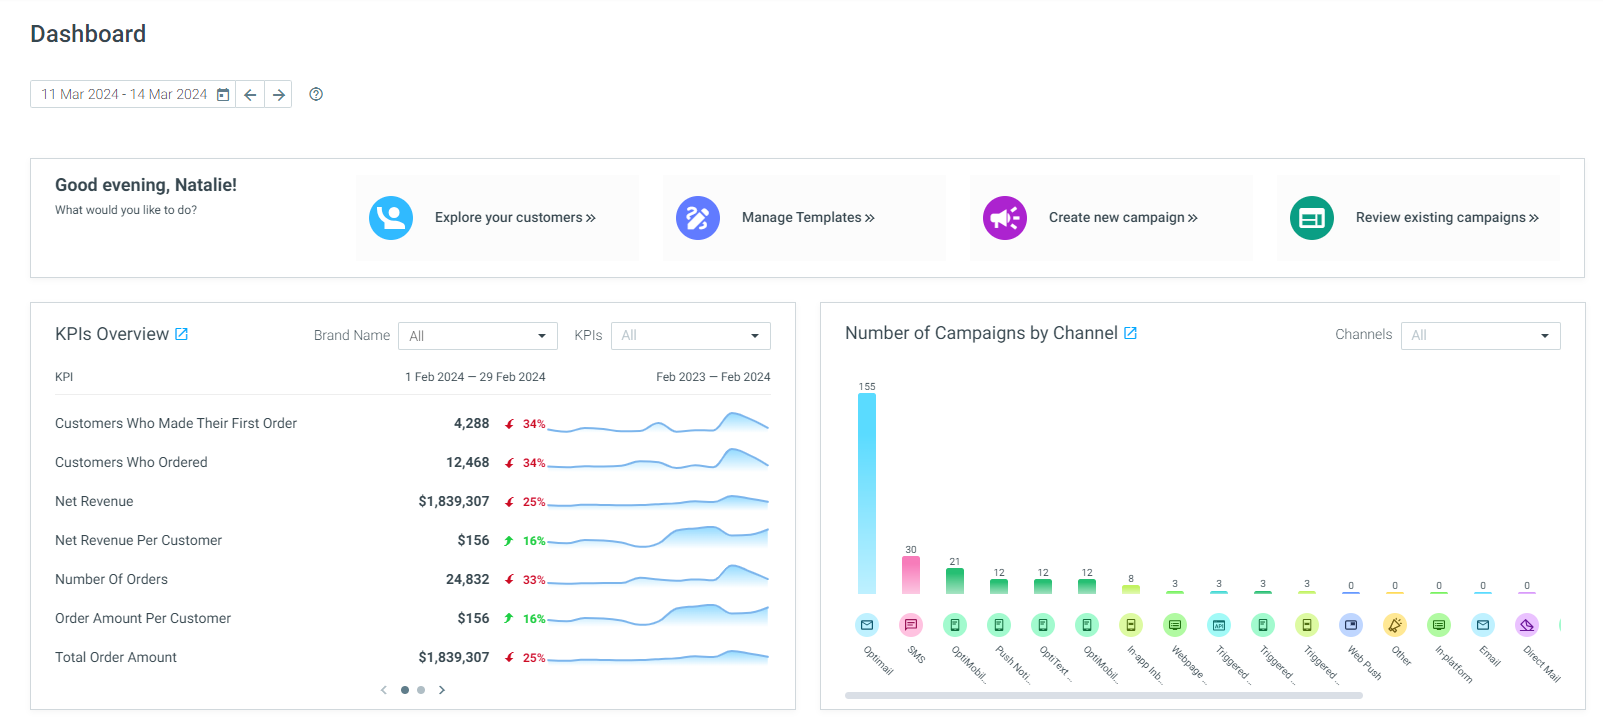The width and height of the screenshot is (1603, 726).
Task: Expand the Channels filter dropdown
Action: pos(1481,336)
